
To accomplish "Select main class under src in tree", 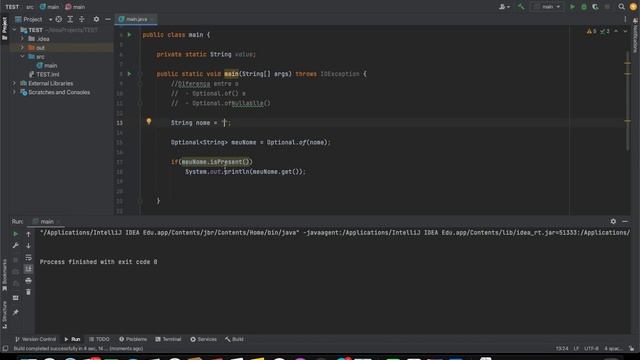I will pos(47,65).
